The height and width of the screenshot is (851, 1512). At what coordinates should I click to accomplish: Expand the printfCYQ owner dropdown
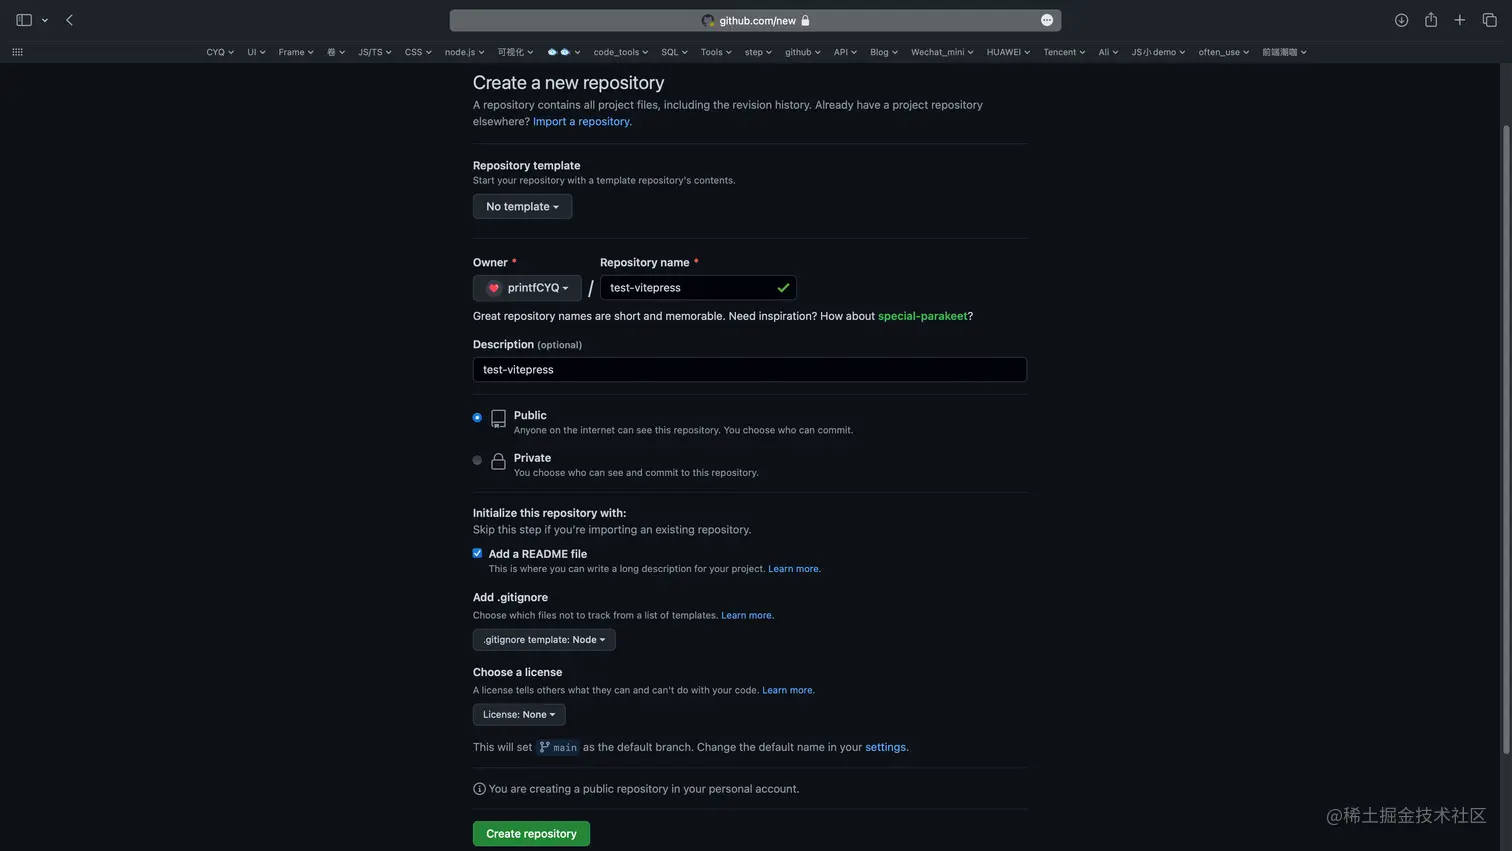tap(527, 288)
